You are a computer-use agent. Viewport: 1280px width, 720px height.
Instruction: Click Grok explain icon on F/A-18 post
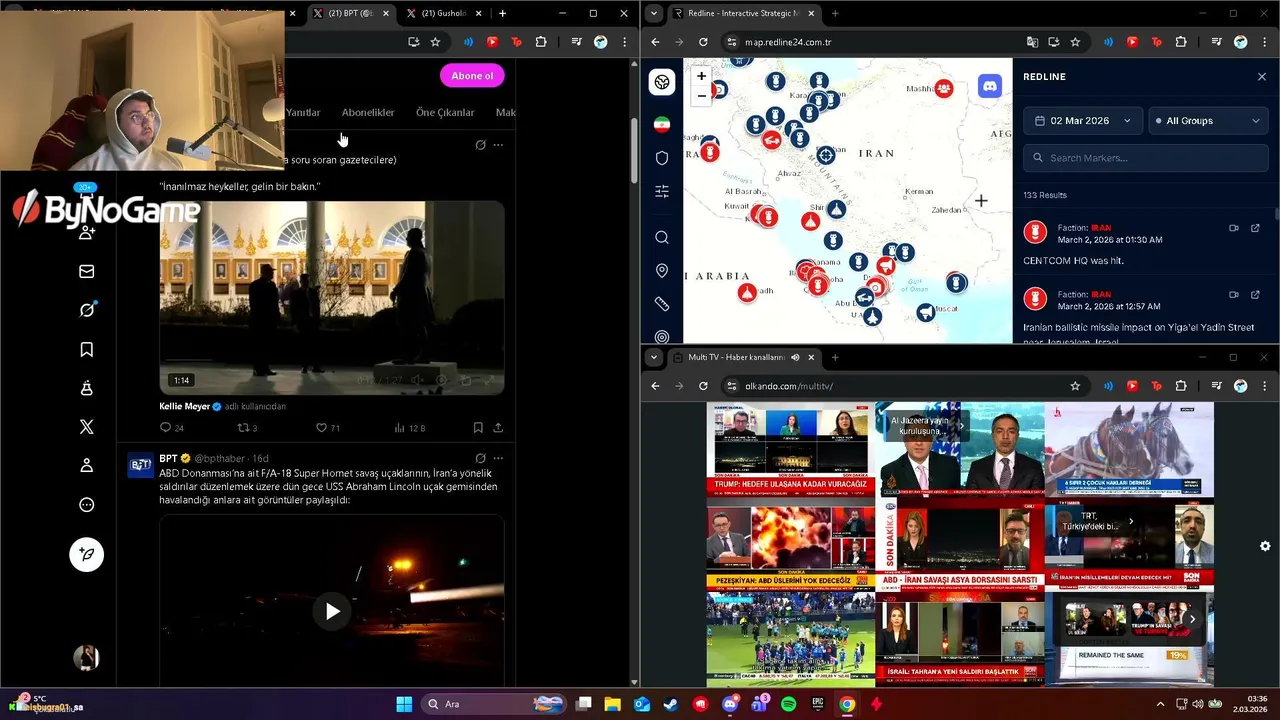click(x=480, y=458)
